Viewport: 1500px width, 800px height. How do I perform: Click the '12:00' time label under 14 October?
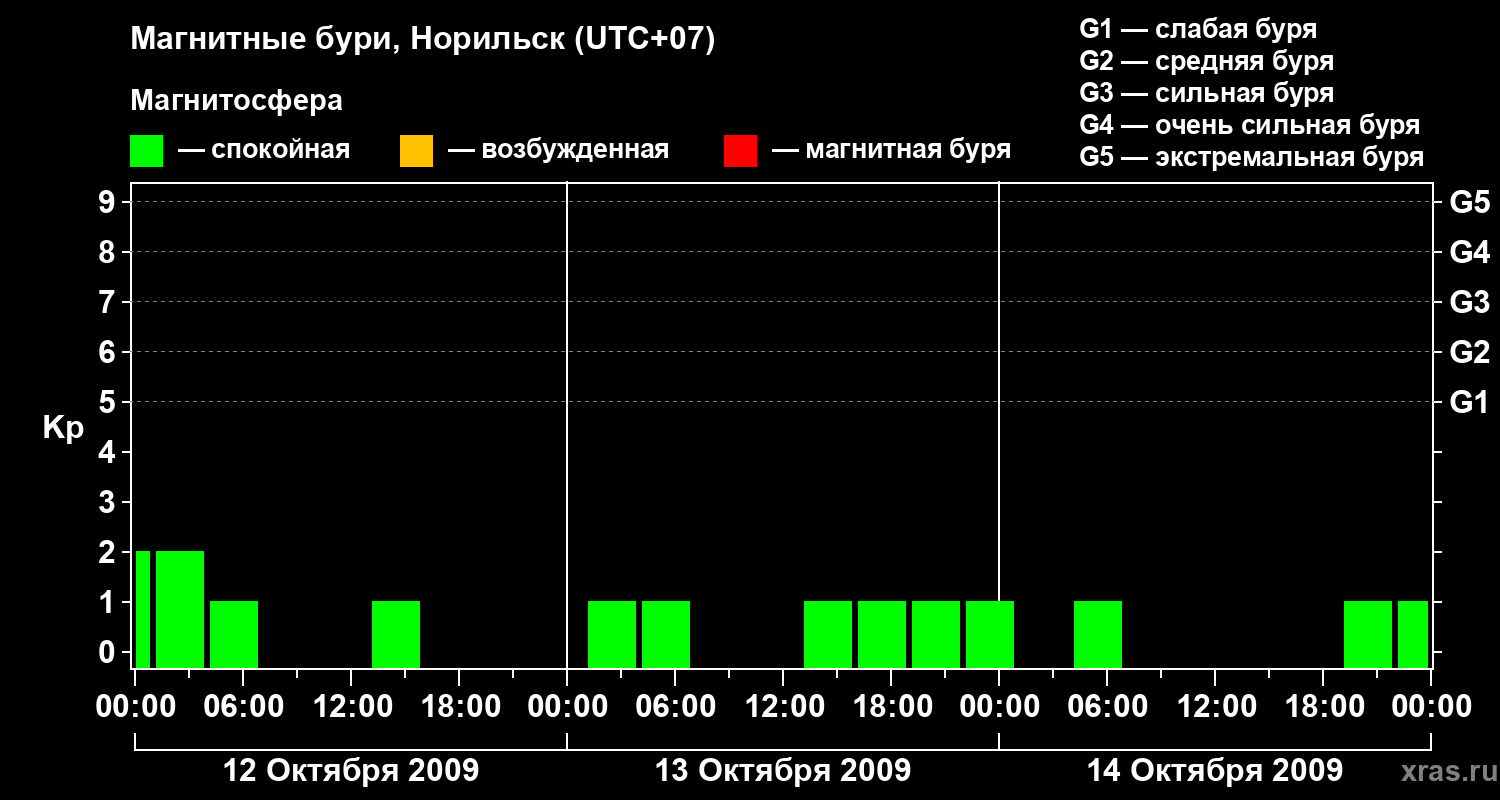click(1215, 707)
